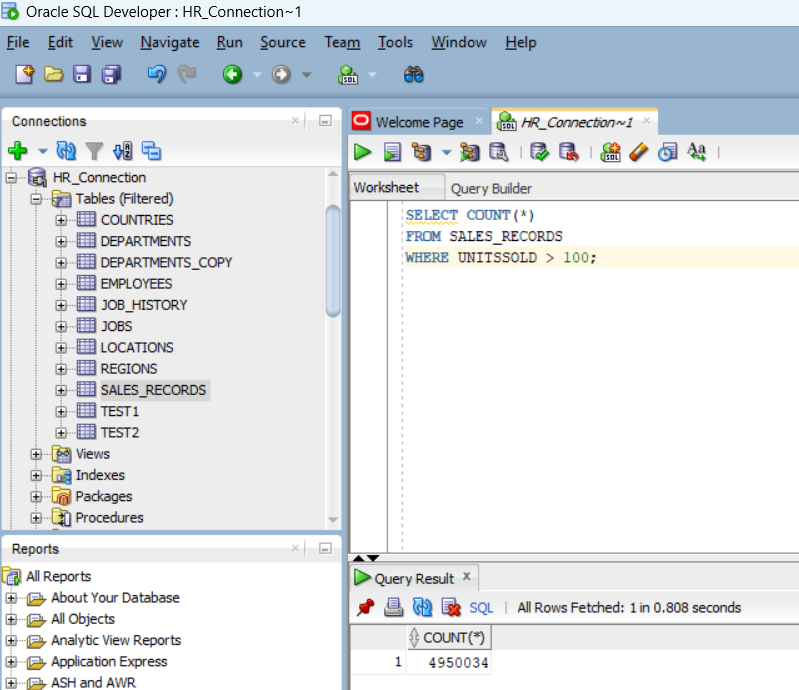
Task: Add new connection with green plus icon
Action: pyautogui.click(x=18, y=151)
